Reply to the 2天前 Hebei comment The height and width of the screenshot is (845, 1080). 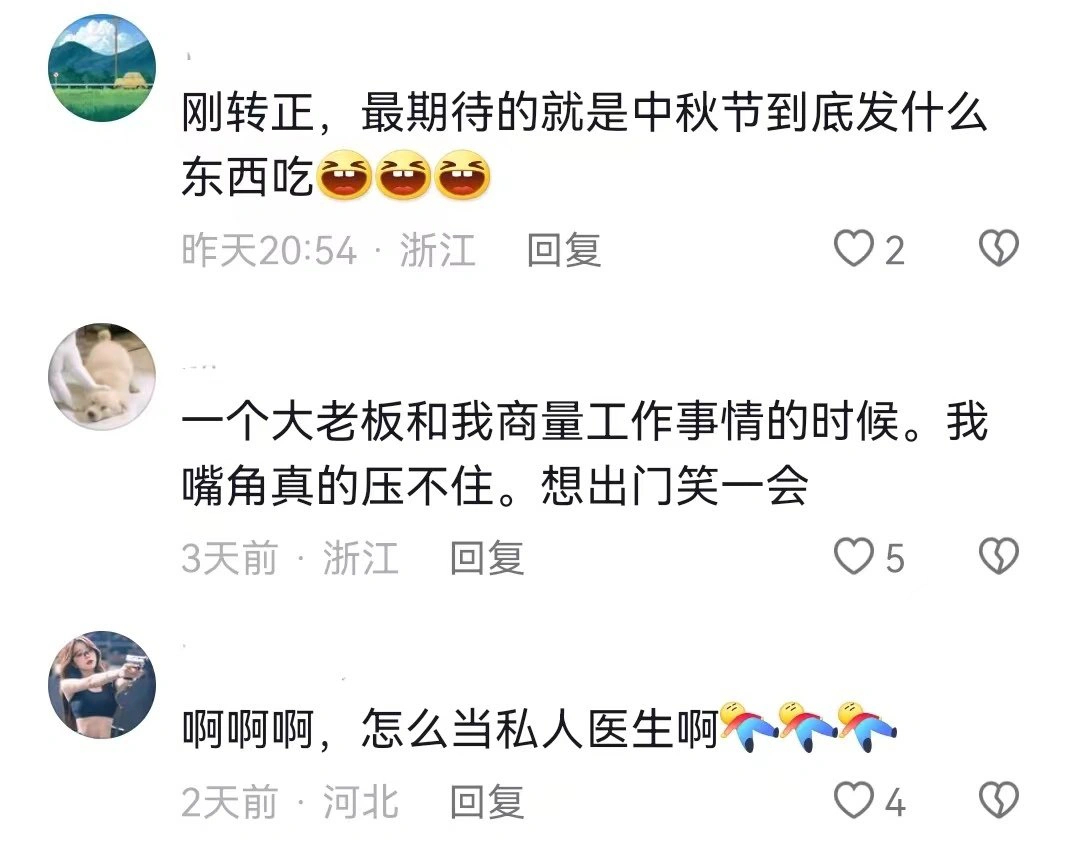[487, 802]
